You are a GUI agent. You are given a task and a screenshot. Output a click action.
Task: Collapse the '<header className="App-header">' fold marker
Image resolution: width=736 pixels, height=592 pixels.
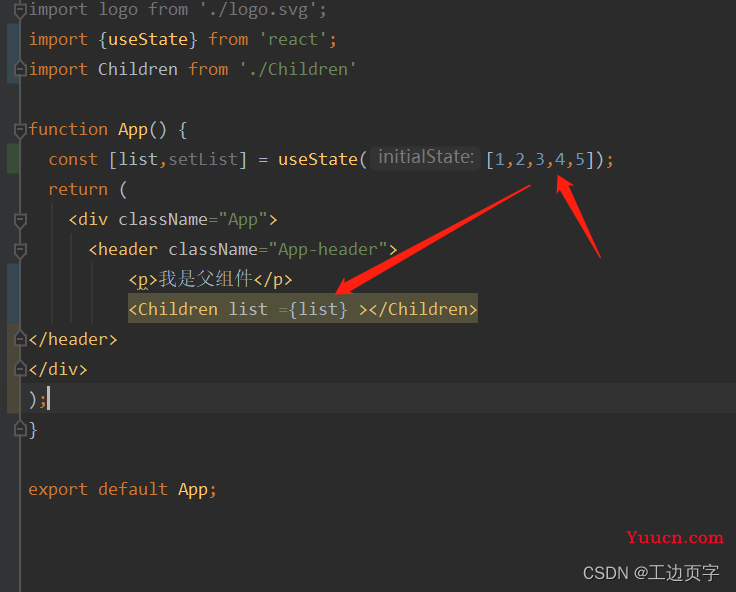pyautogui.click(x=20, y=250)
